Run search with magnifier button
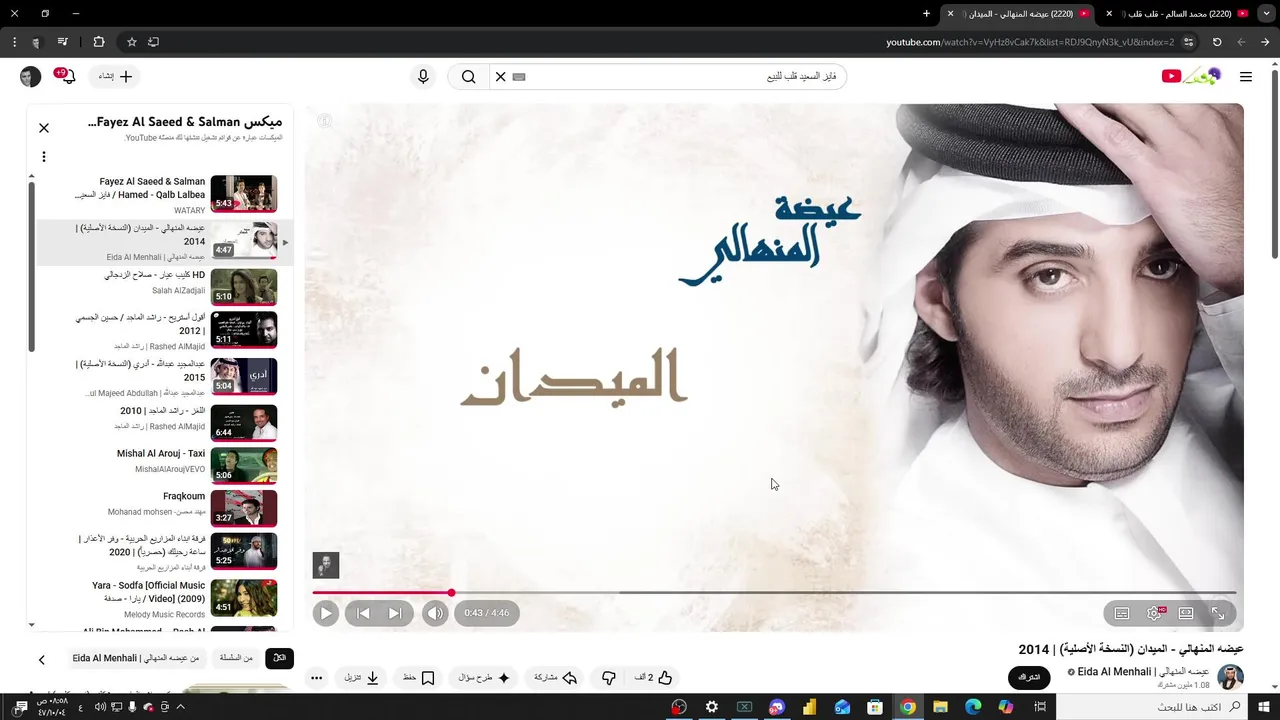This screenshot has width=1280, height=720. coord(468,76)
